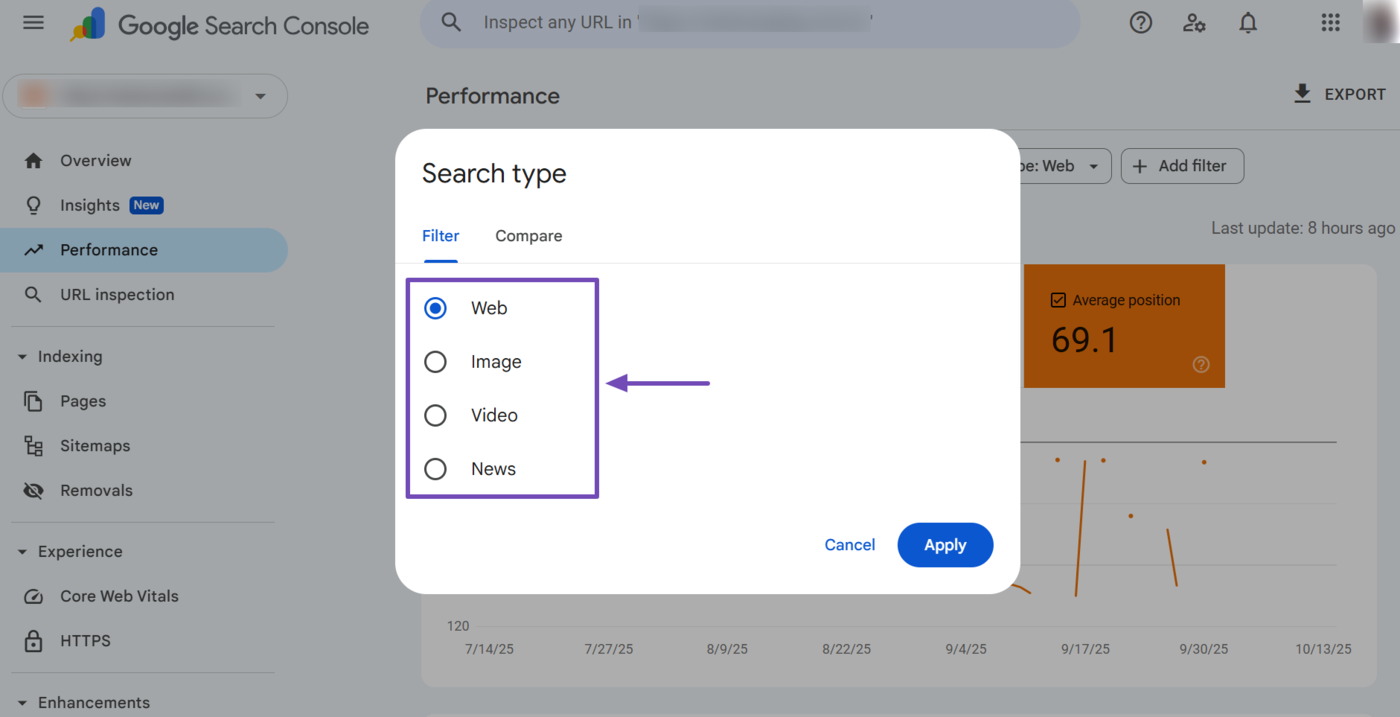Collapse the Indexing section
This screenshot has width=1400, height=717.
click(22, 357)
